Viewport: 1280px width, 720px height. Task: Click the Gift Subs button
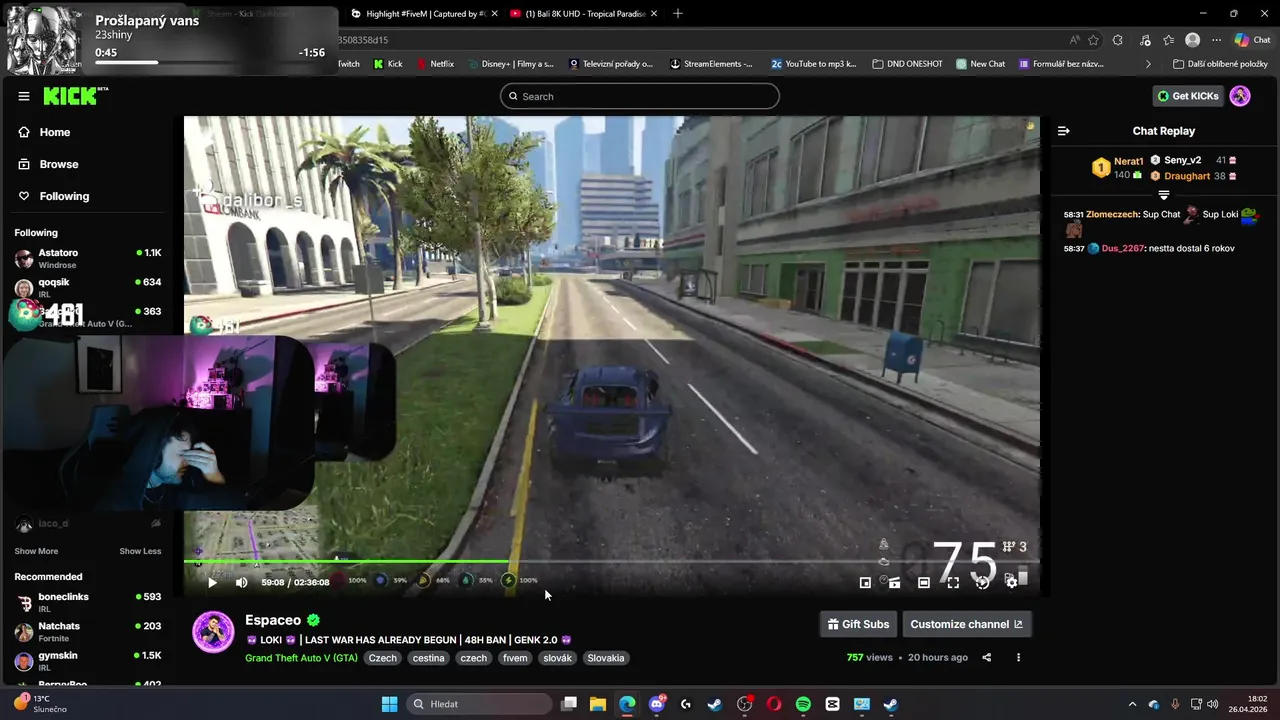click(858, 624)
